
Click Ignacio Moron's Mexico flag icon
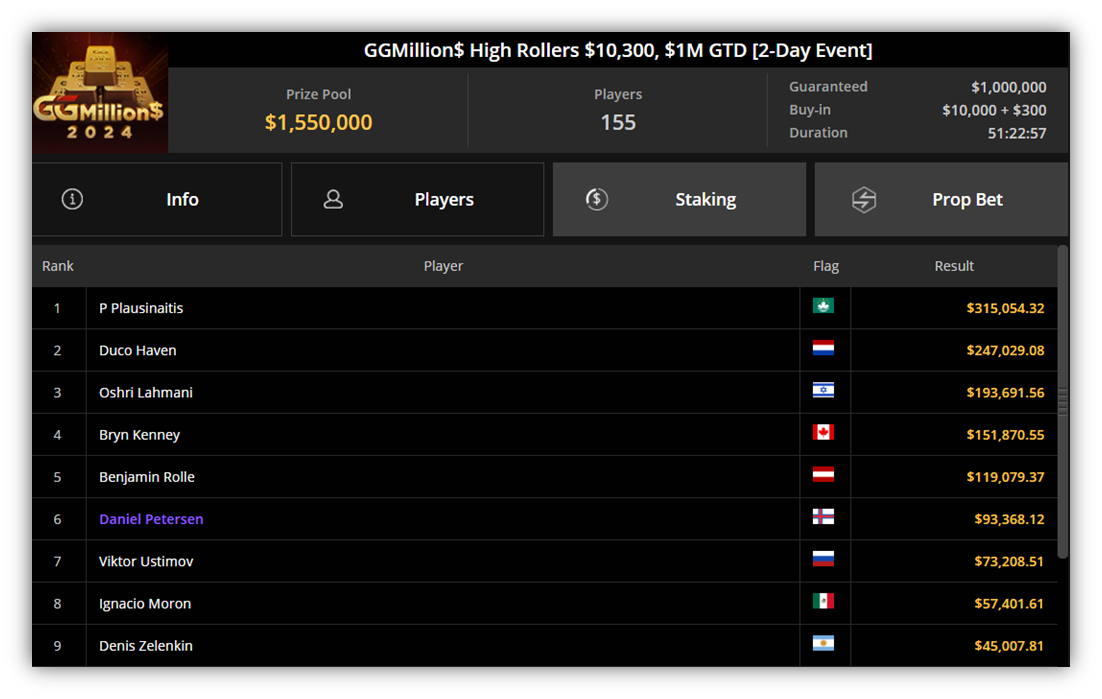(x=823, y=601)
